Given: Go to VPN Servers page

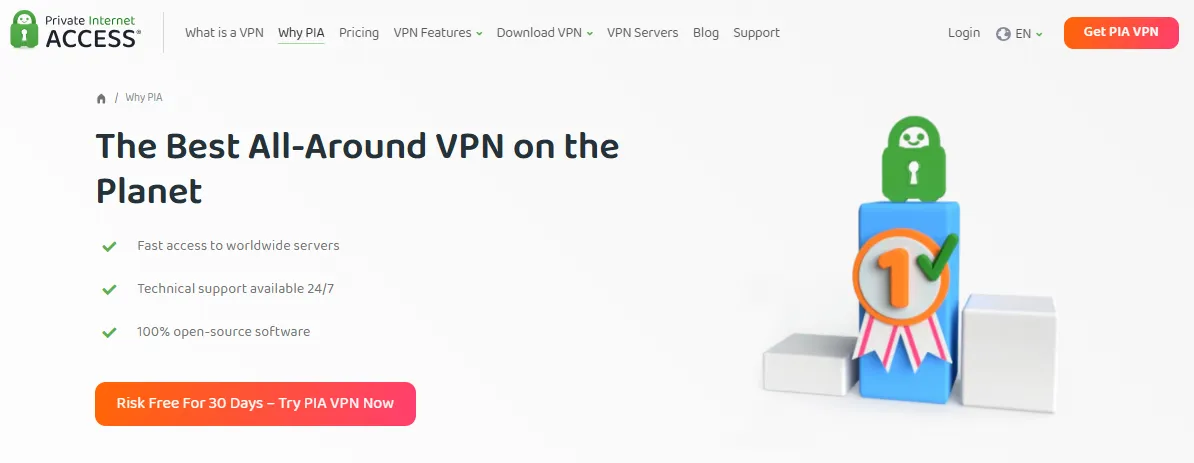Looking at the screenshot, I should pos(642,33).
